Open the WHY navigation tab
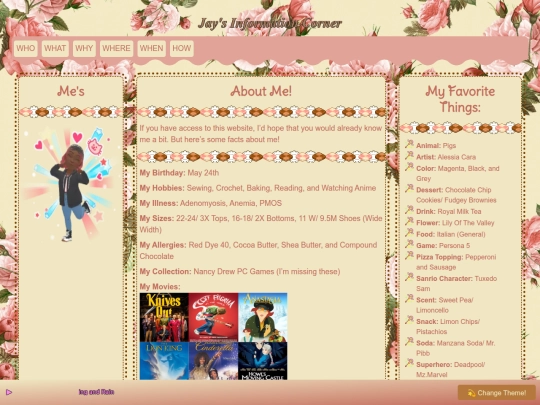This screenshot has height=405, width=540. click(x=84, y=48)
